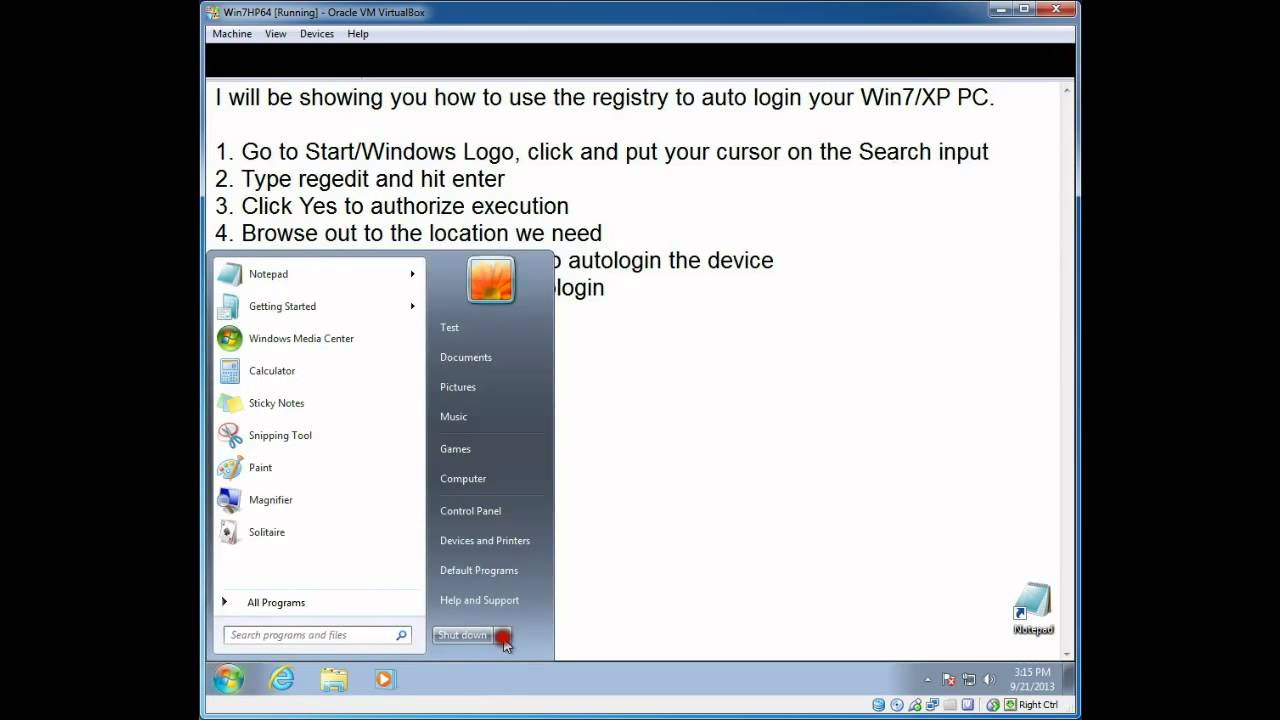
Task: Click the Windows Start orb
Action: (229, 680)
